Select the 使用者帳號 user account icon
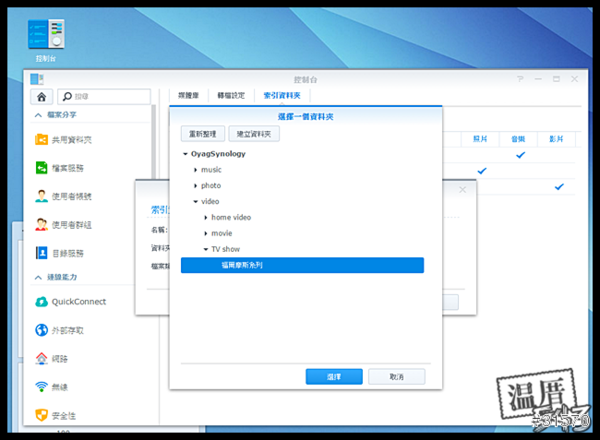The image size is (600, 440). 42,196
